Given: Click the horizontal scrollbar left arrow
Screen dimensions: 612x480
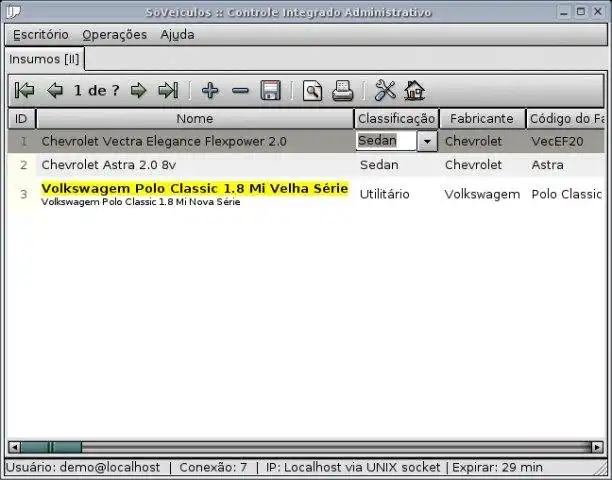Looking at the screenshot, I should 14,447.
